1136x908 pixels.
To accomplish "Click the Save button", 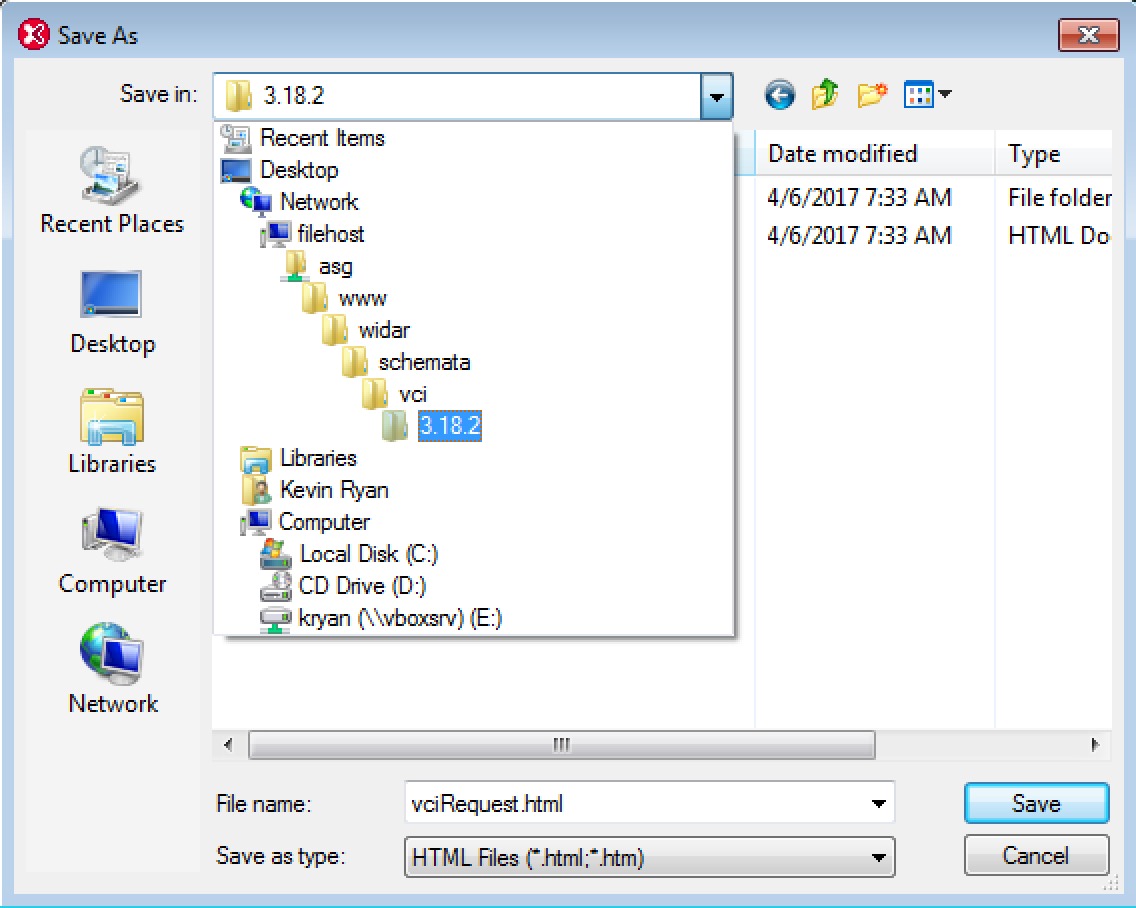I will point(1036,803).
